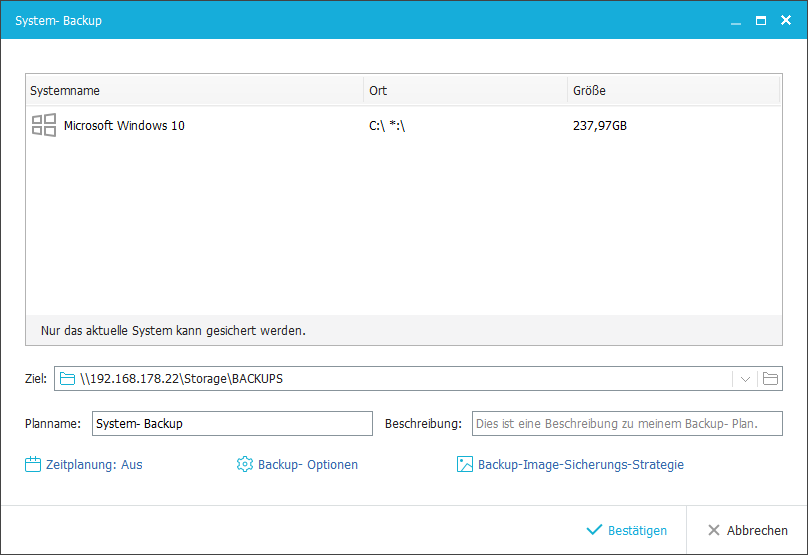Click the checkmark icon on Bestätigen
808x555 pixels.
594,530
